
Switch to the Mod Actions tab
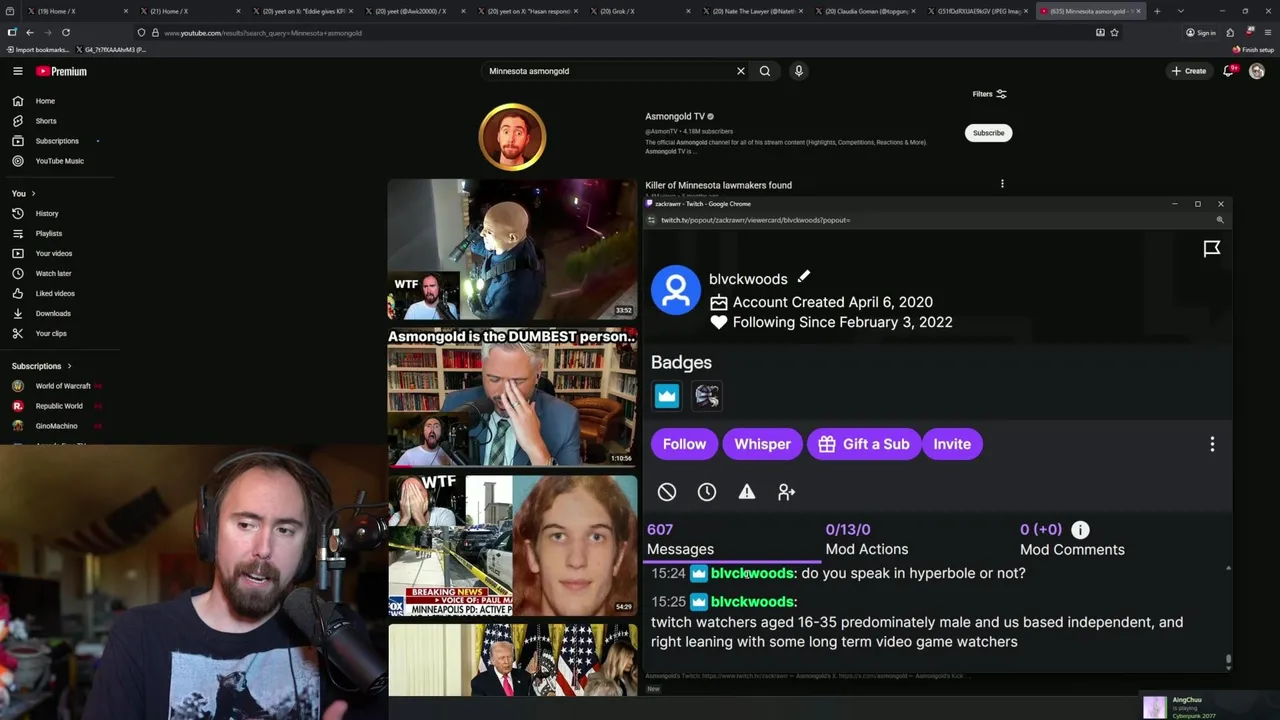point(866,539)
